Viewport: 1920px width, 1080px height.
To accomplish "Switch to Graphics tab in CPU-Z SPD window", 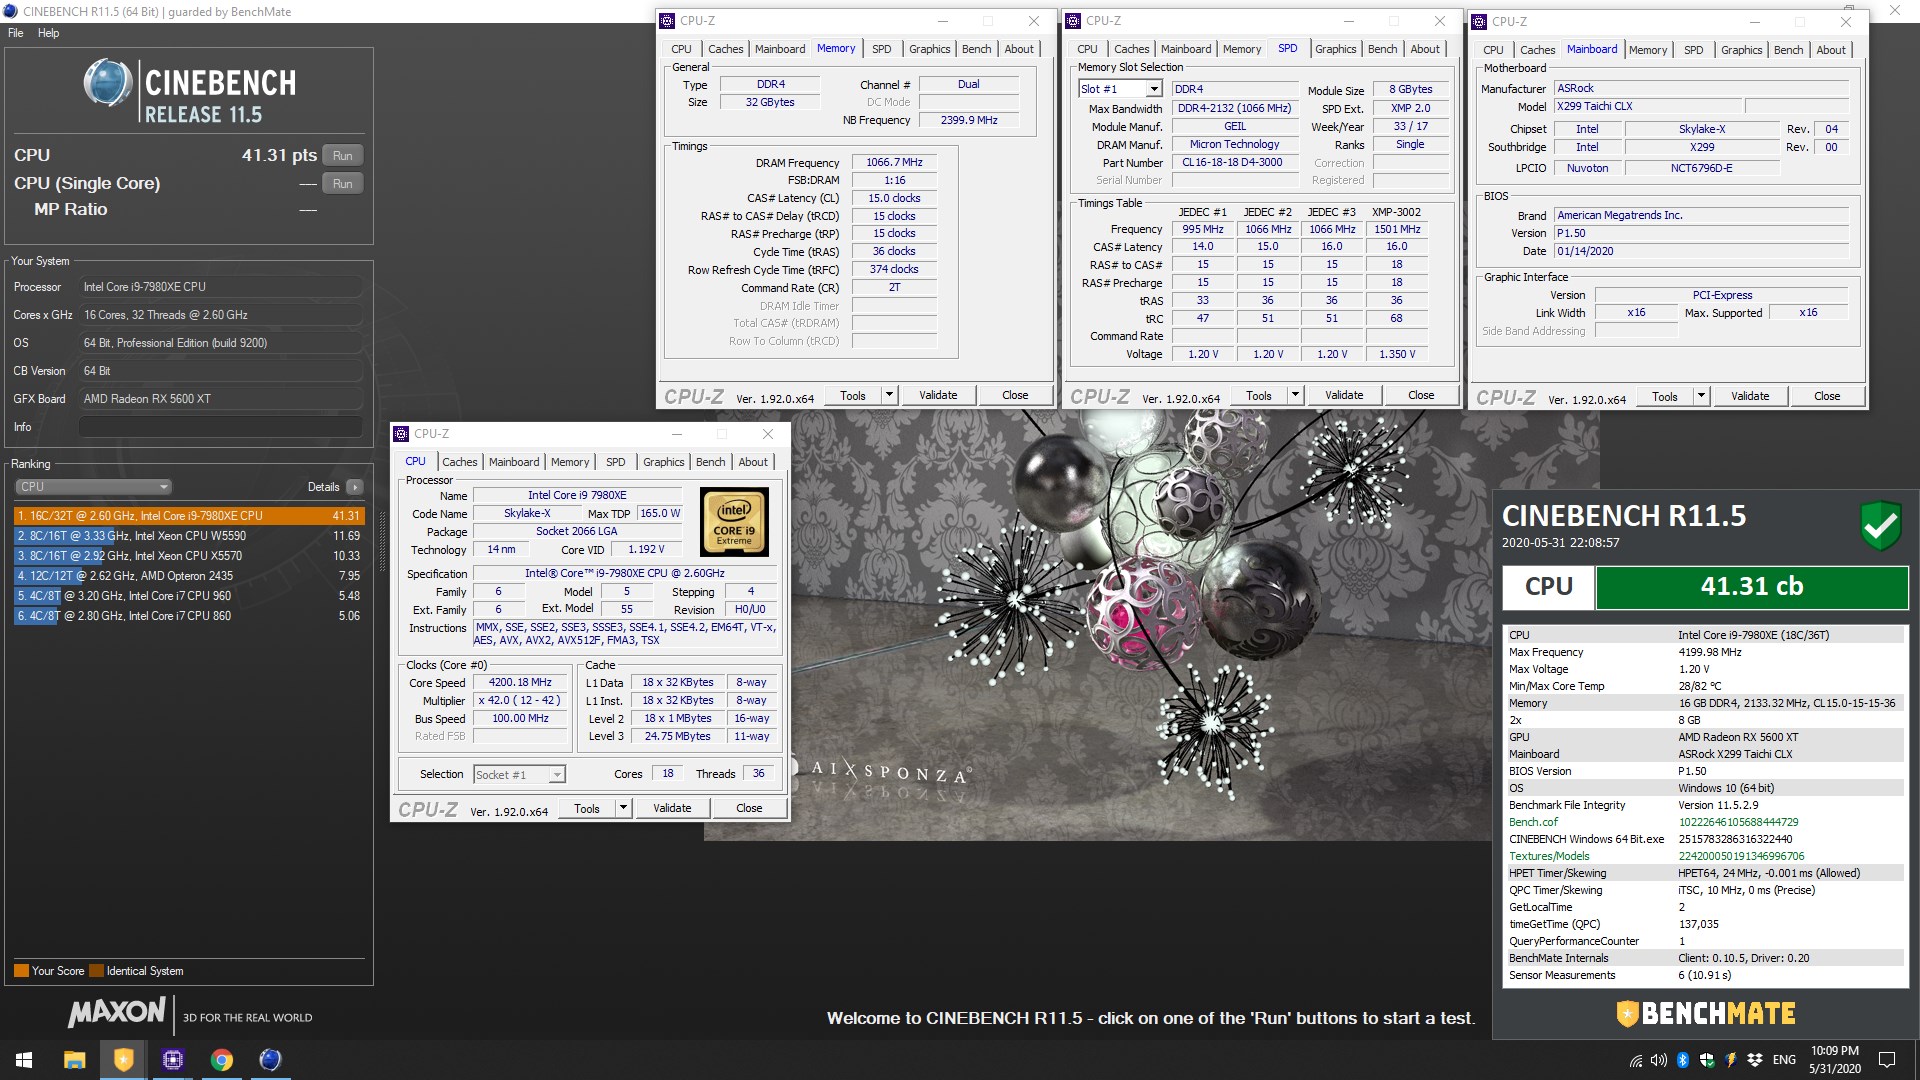I will coord(1335,49).
